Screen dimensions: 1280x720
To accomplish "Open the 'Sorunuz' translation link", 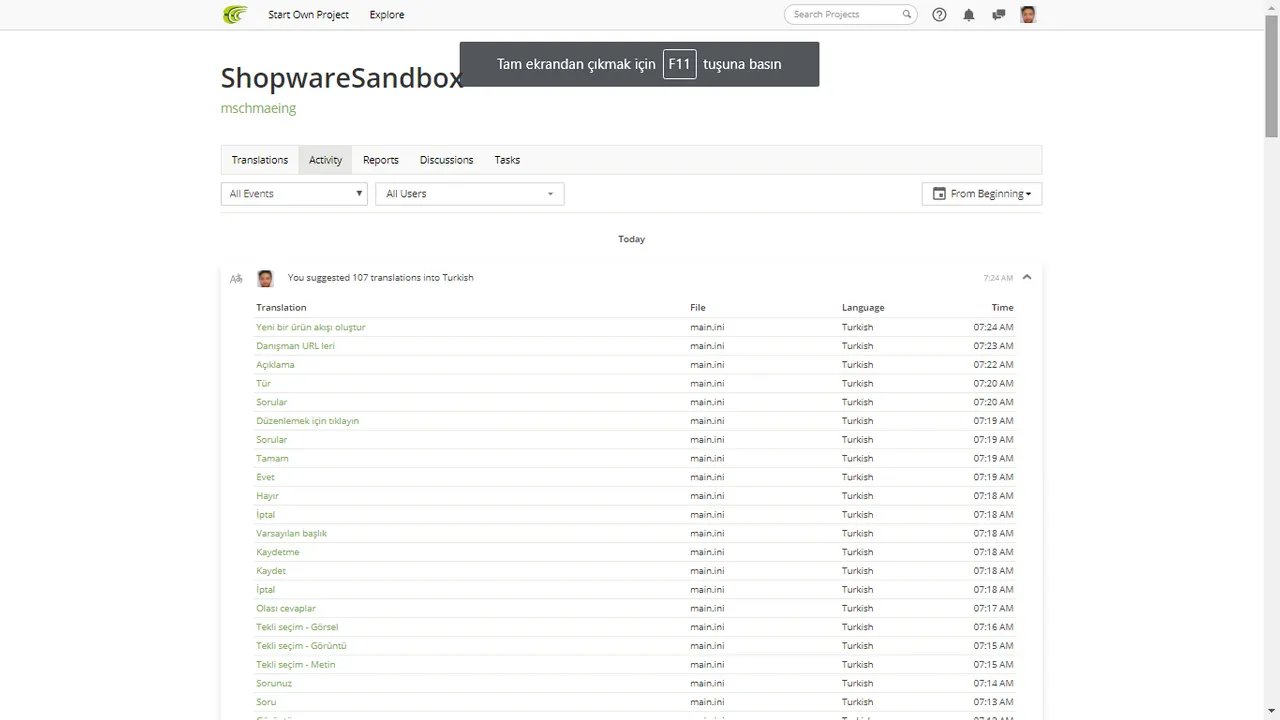I will (274, 683).
